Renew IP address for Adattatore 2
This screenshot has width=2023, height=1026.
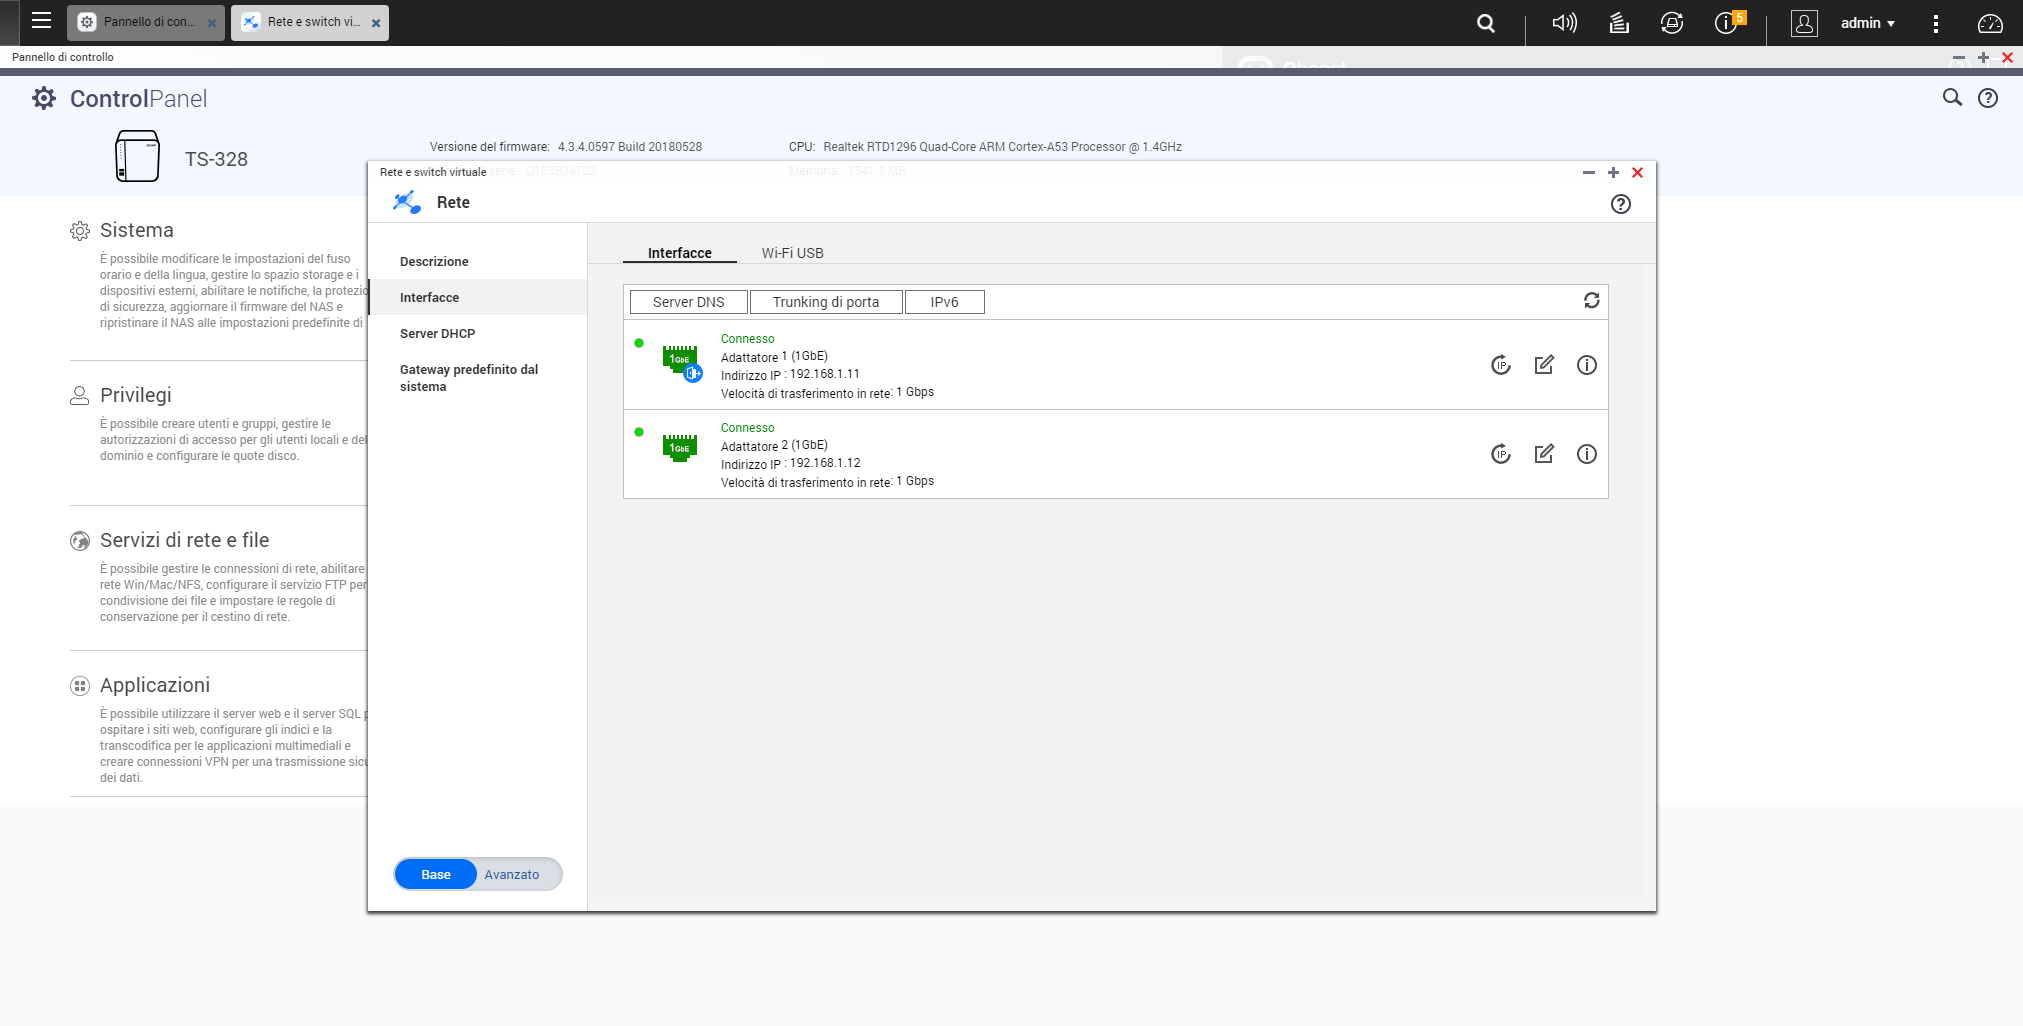pyautogui.click(x=1500, y=454)
